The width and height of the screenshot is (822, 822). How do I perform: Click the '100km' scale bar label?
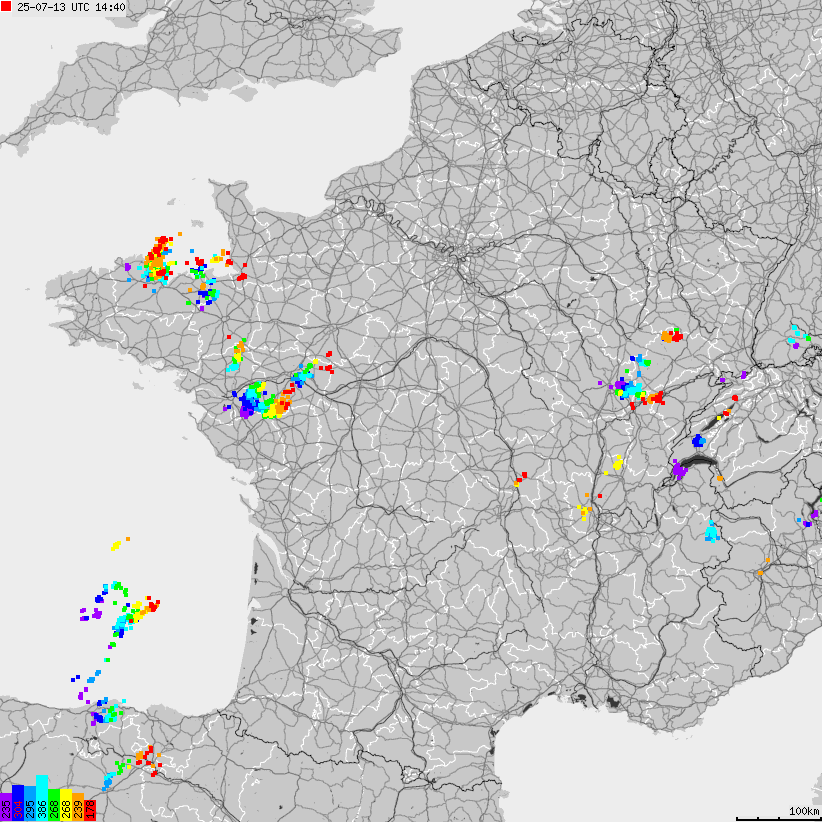[x=804, y=812]
